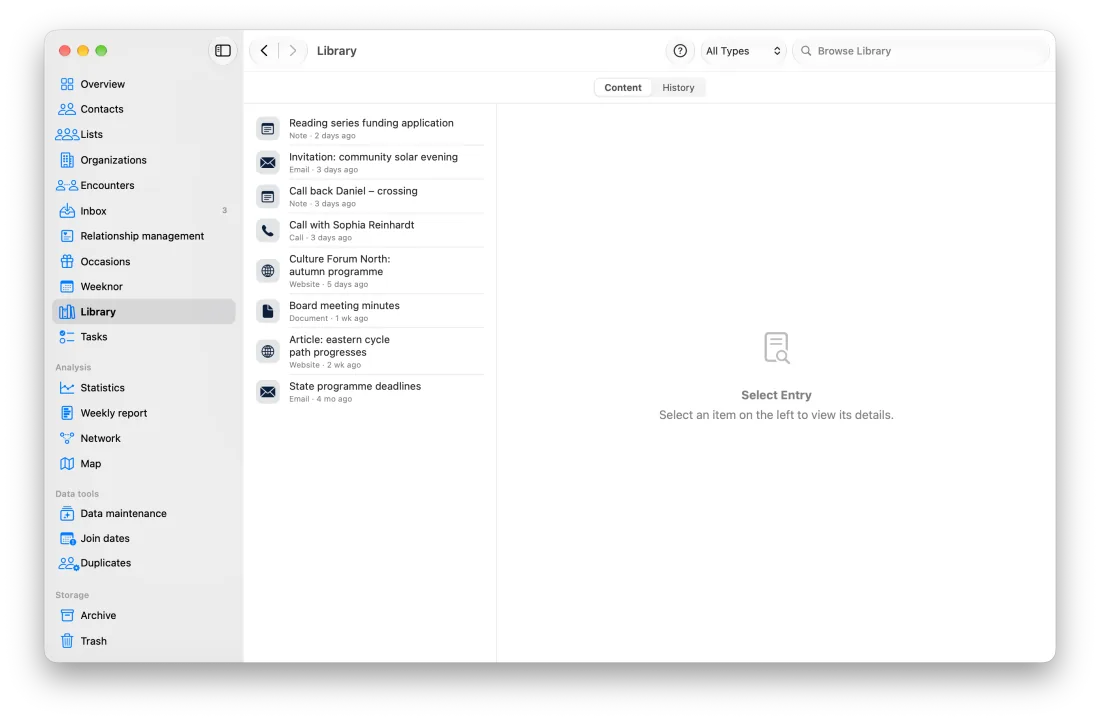
Task: Open the Inbox sidebar item
Action: [x=144, y=210]
